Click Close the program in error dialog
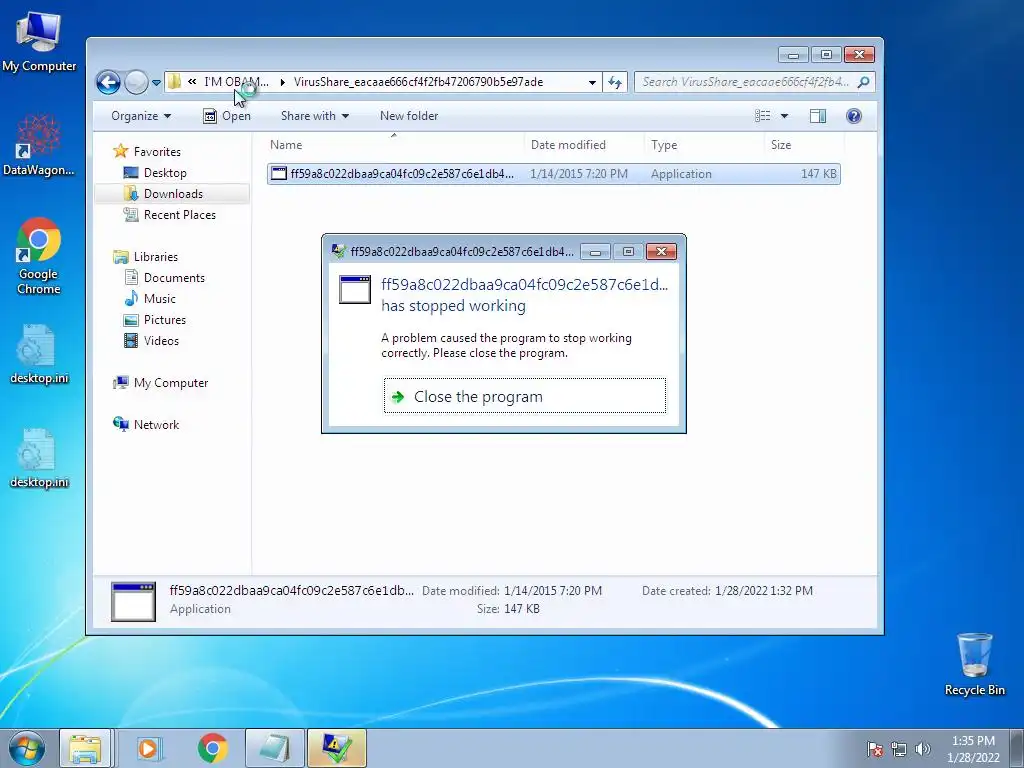Screen dimensions: 1024x768 click(x=525, y=396)
